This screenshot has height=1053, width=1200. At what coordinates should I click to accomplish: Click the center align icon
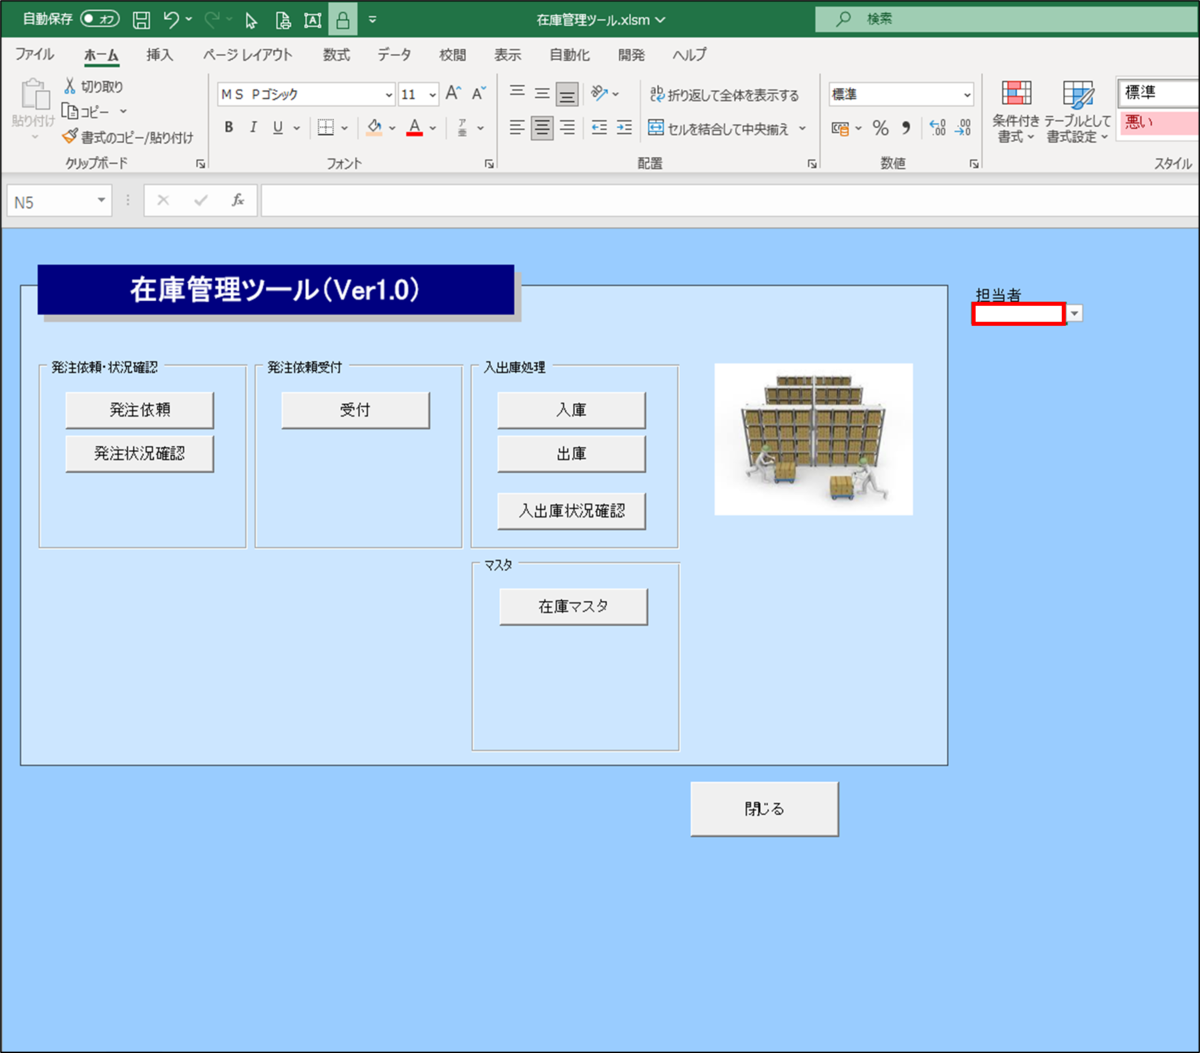(542, 128)
